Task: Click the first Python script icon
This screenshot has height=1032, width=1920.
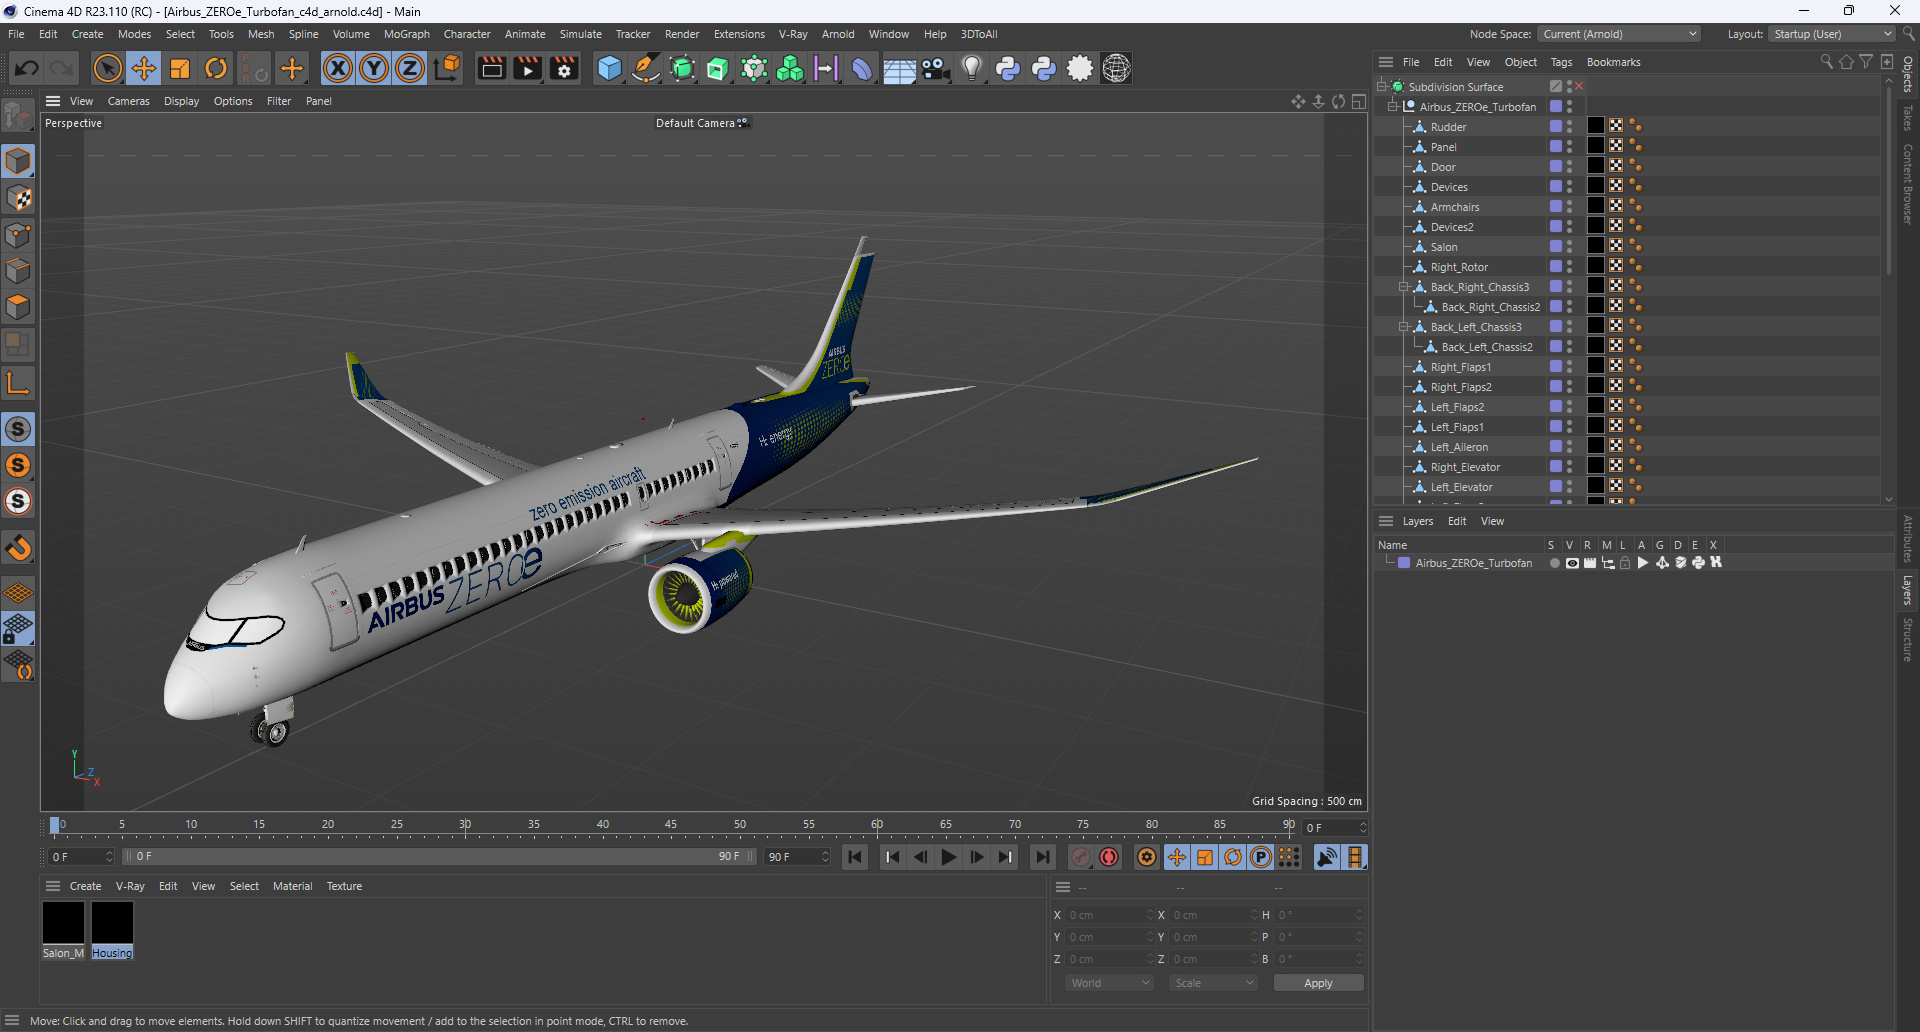Action: click(1008, 68)
